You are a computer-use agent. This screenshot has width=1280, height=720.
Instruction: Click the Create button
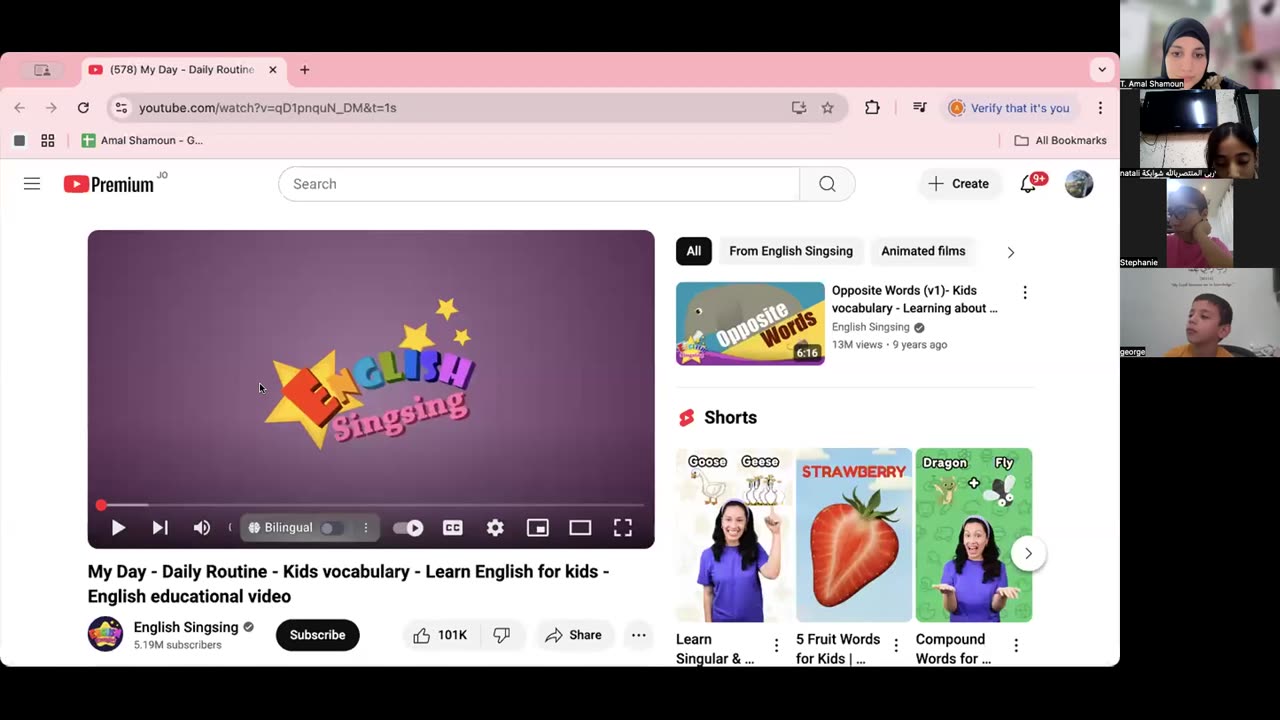click(958, 184)
